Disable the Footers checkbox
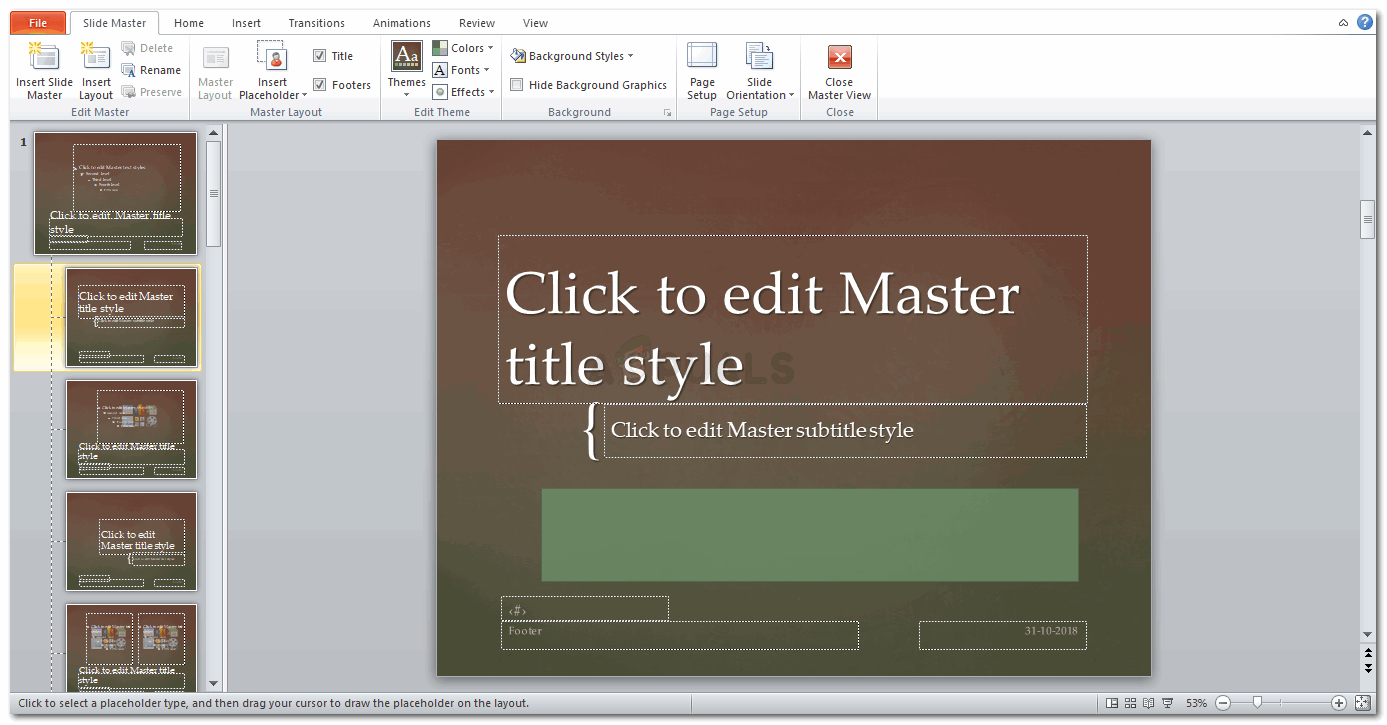 (320, 85)
